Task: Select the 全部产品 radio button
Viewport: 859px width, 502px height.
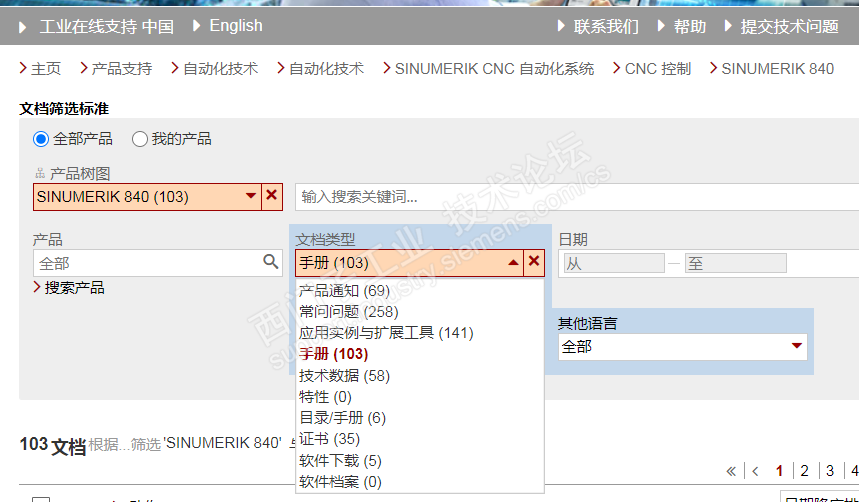Action: point(41,139)
